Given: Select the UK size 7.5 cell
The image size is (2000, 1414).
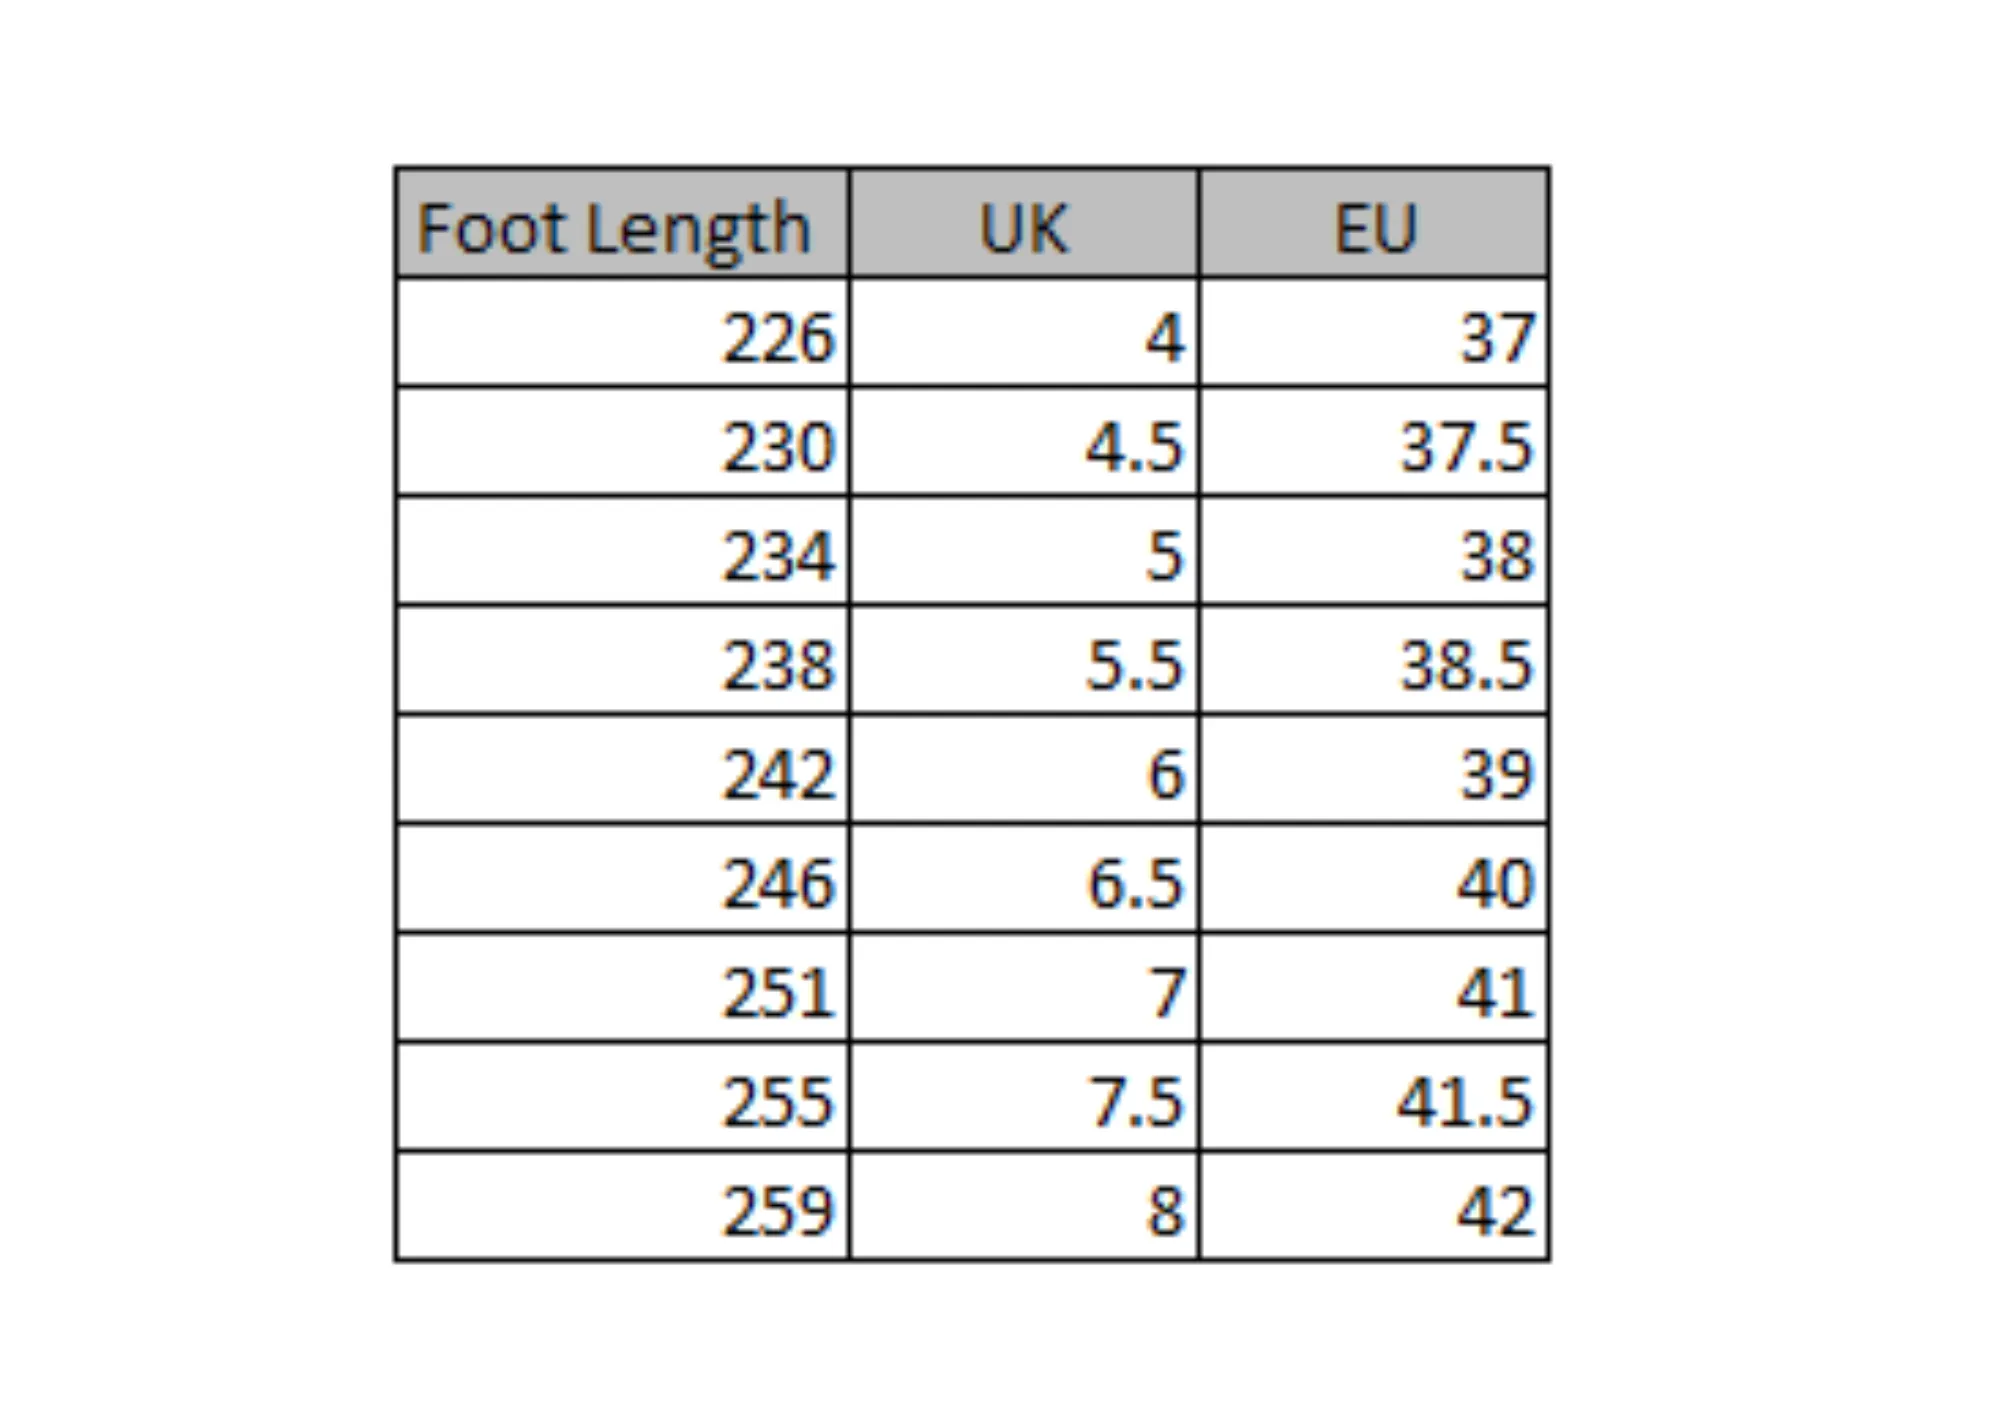Looking at the screenshot, I should pos(1024,1097).
